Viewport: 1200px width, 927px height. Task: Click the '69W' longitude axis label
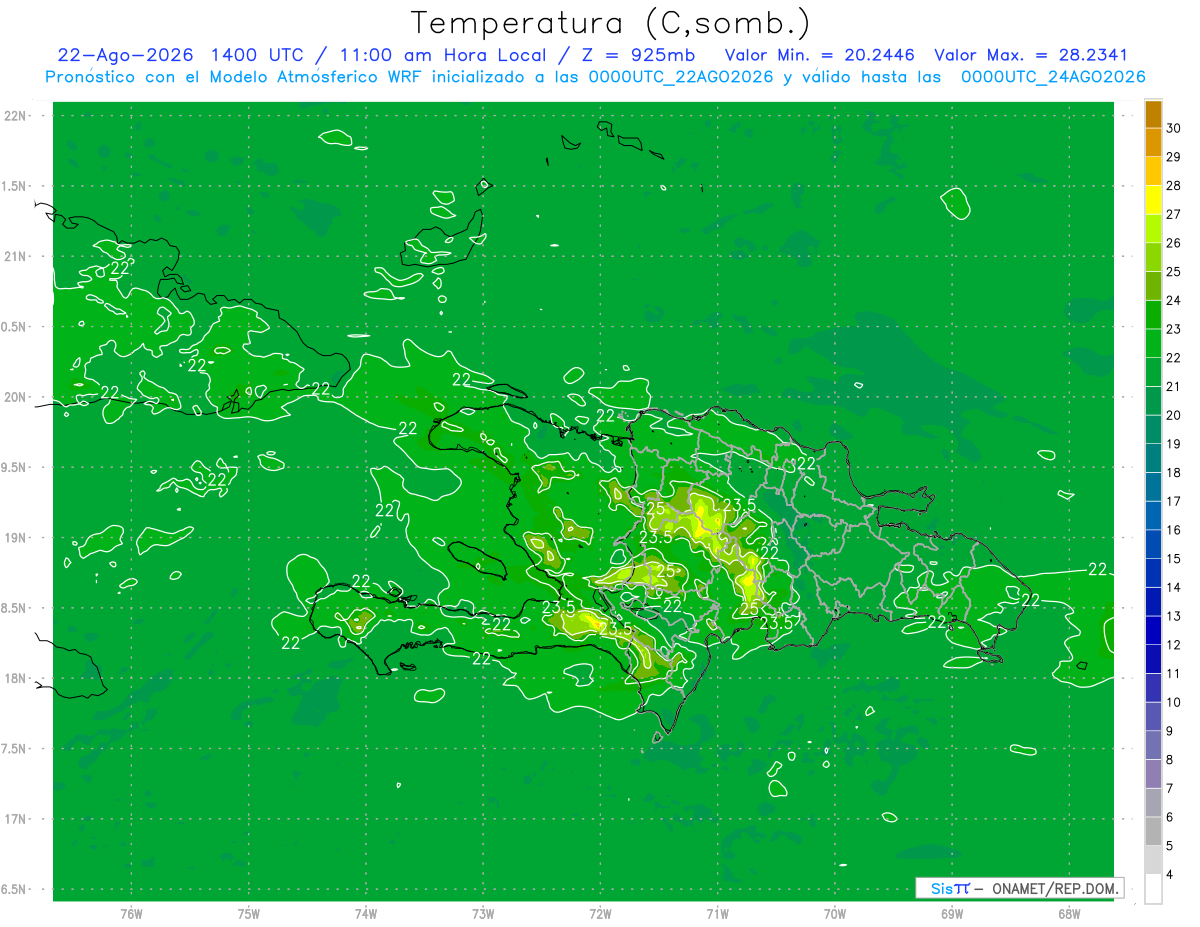tap(952, 914)
